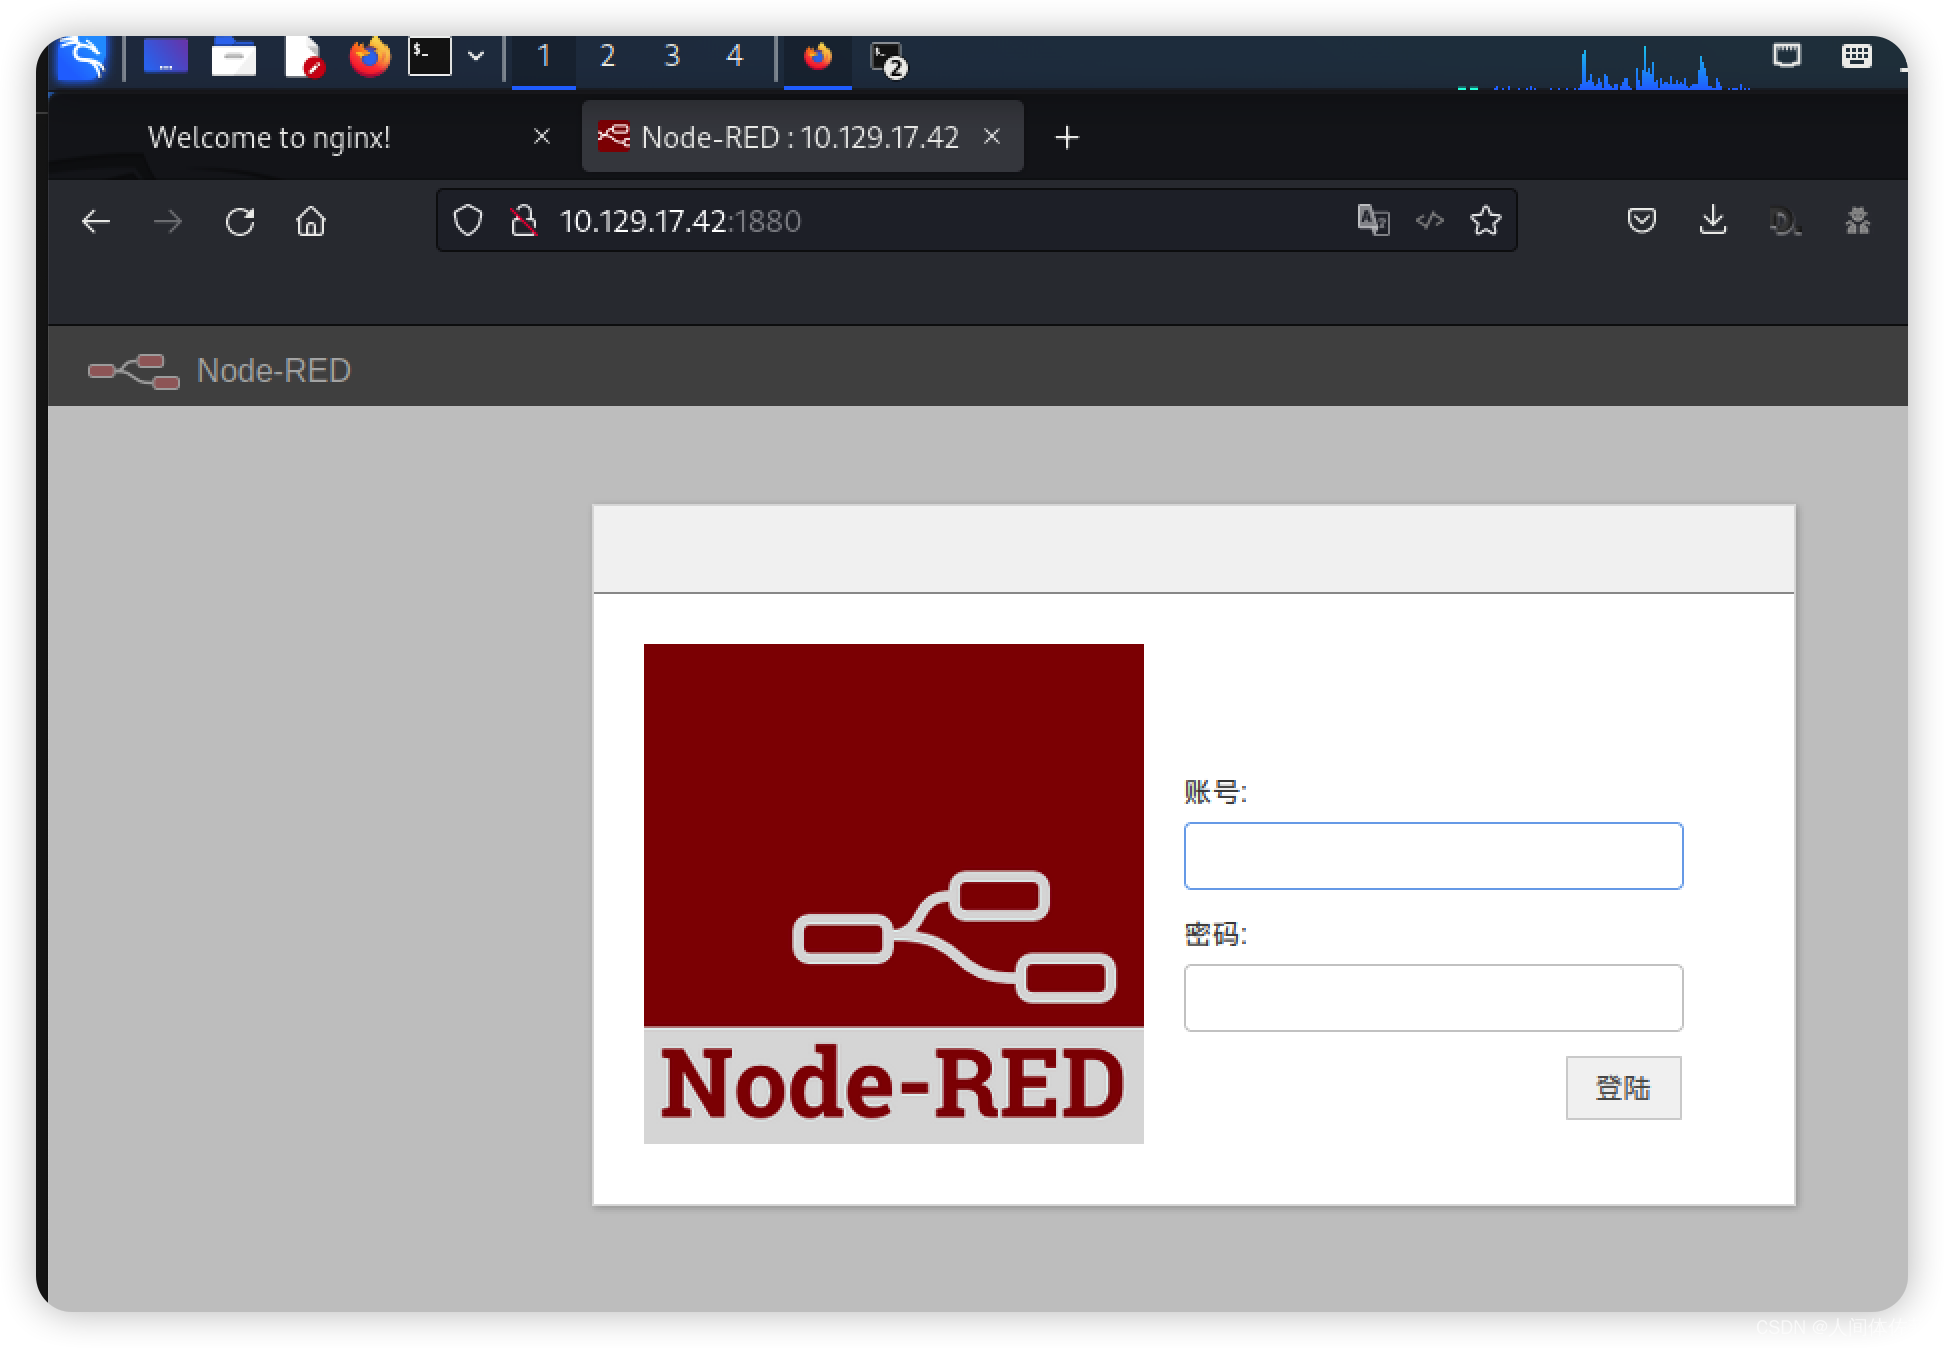Switch to workspace 4
This screenshot has height=1348, width=1944.
click(735, 57)
